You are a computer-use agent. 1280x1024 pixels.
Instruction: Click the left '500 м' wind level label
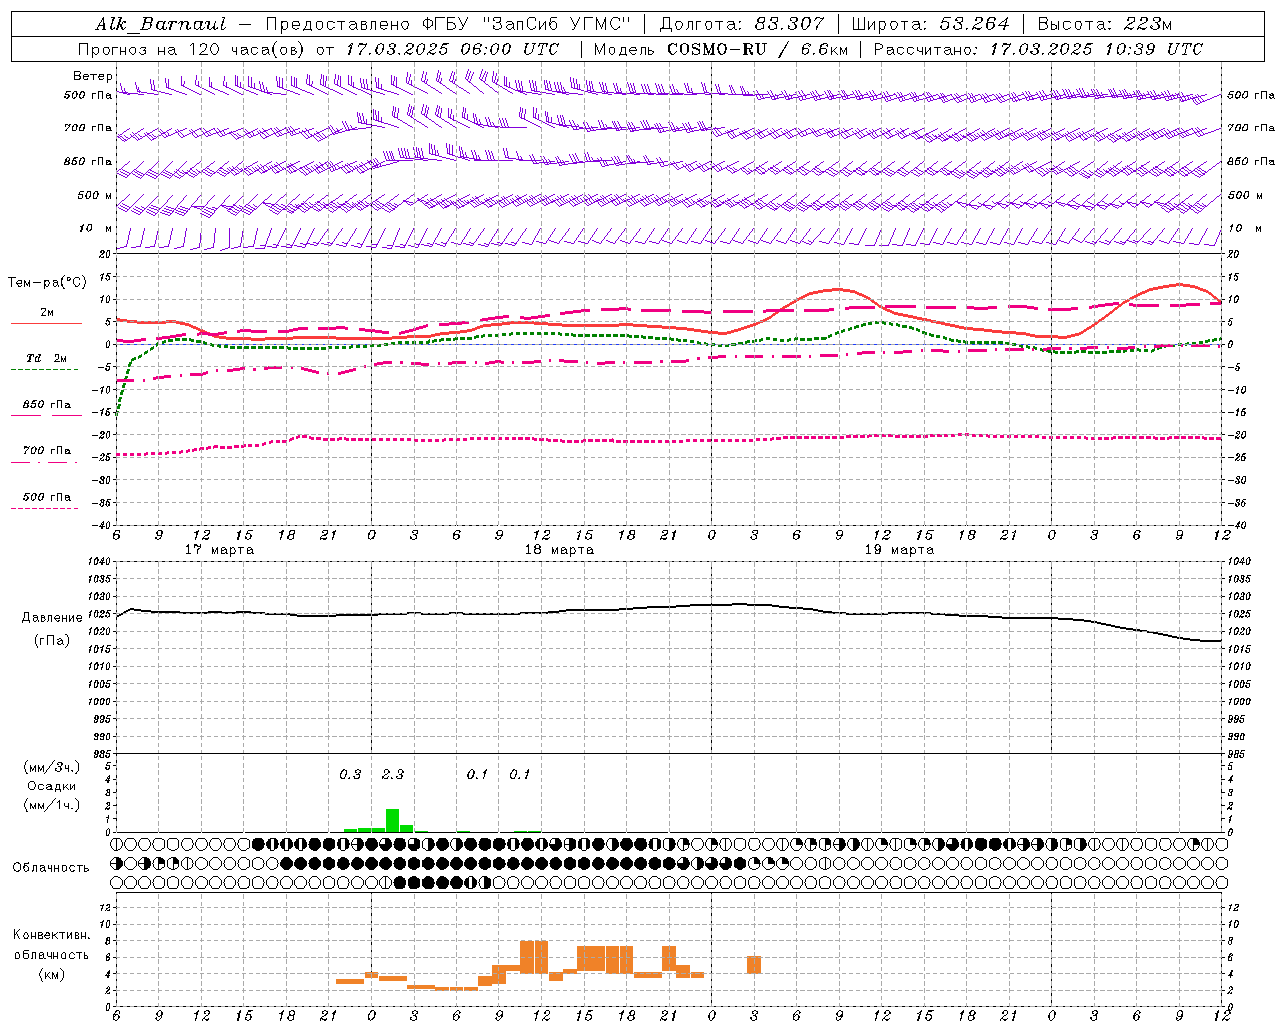click(95, 196)
